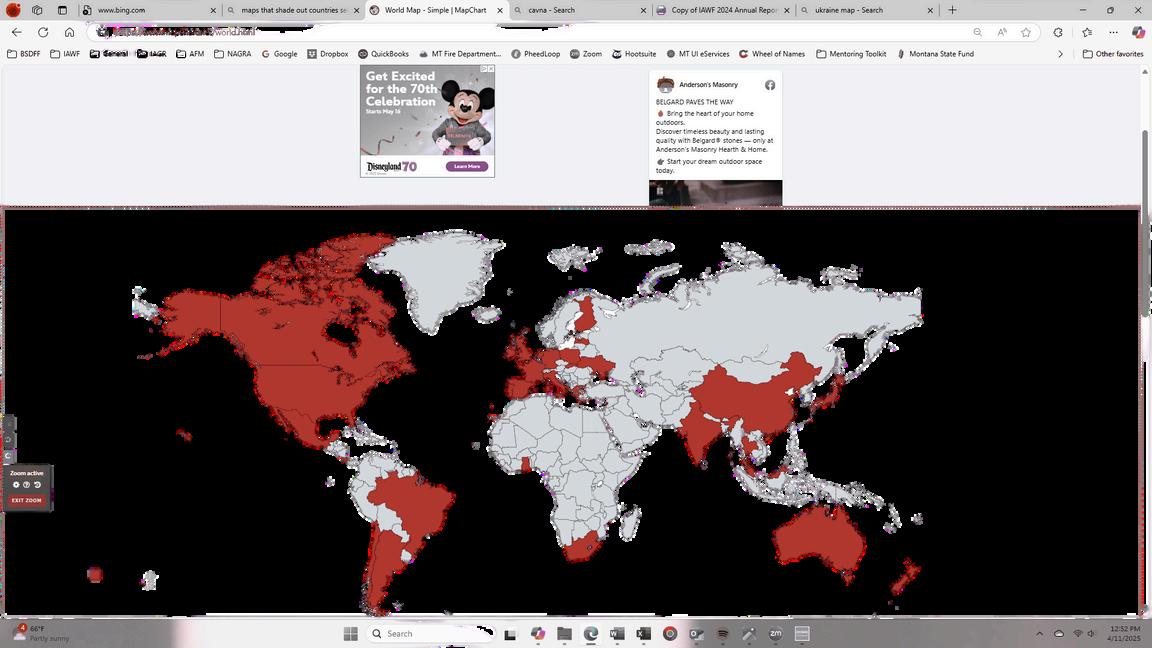Viewport: 1152px width, 648px height.
Task: Open the Wheel of Names bookmark
Action: [x=772, y=54]
